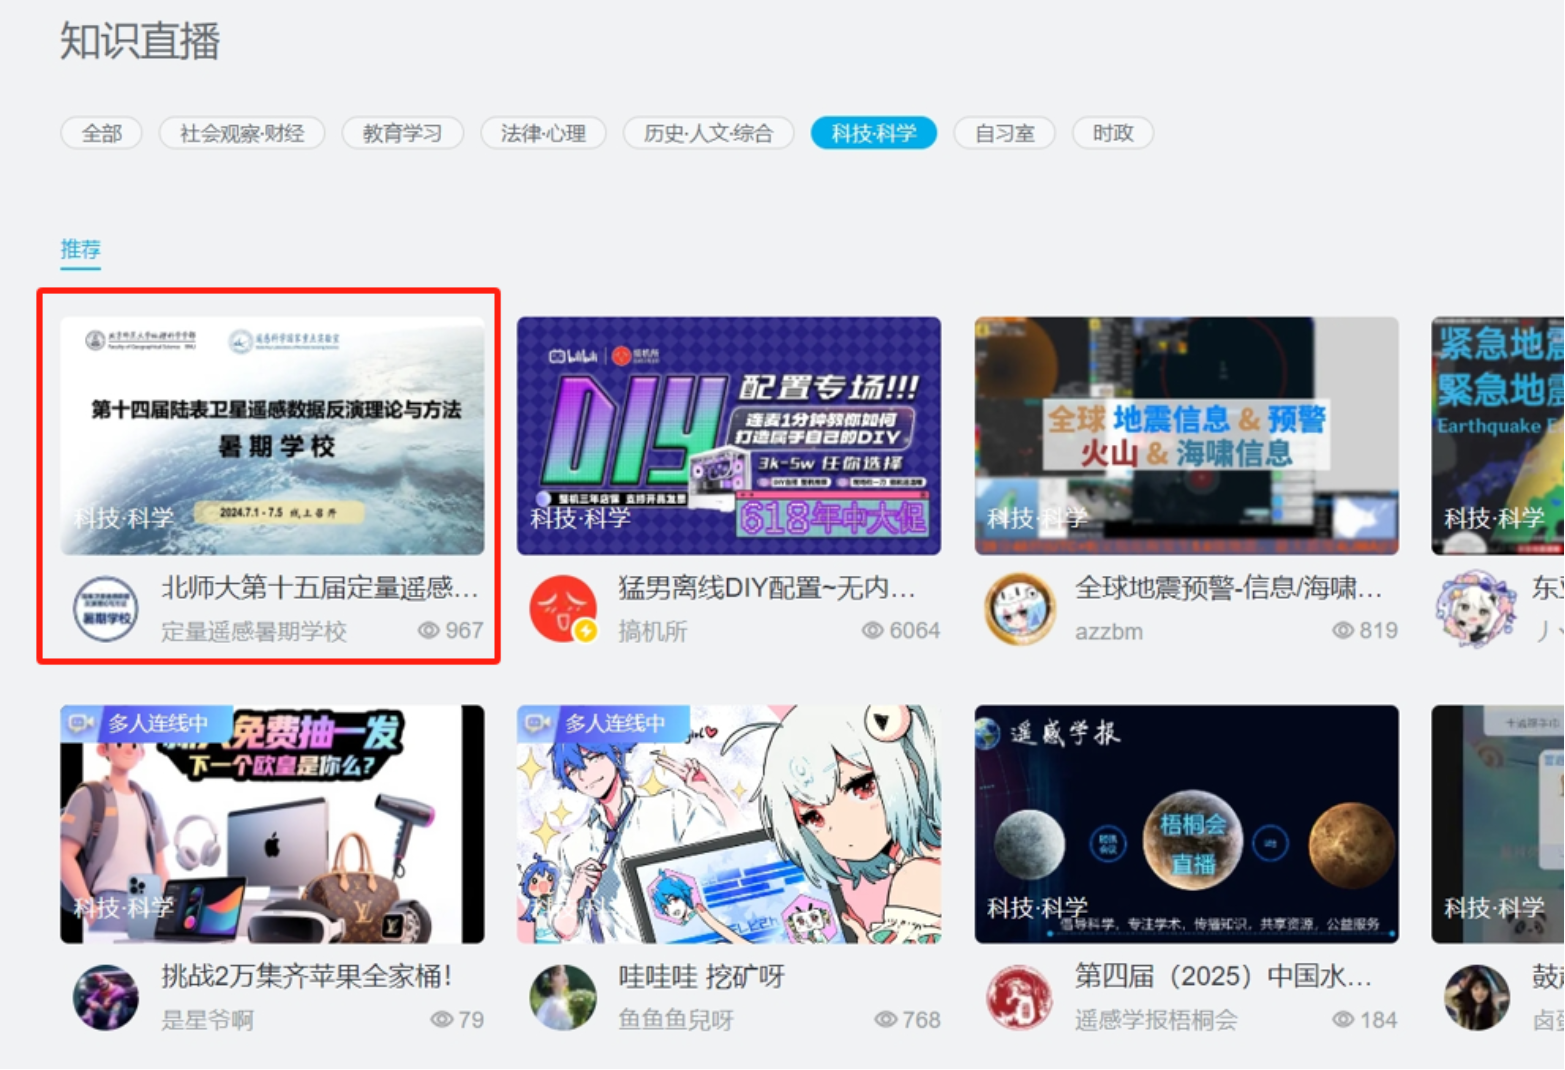1565x1070 pixels.
Task: Select the 社会观察·财经 category filter
Action: pos(242,133)
